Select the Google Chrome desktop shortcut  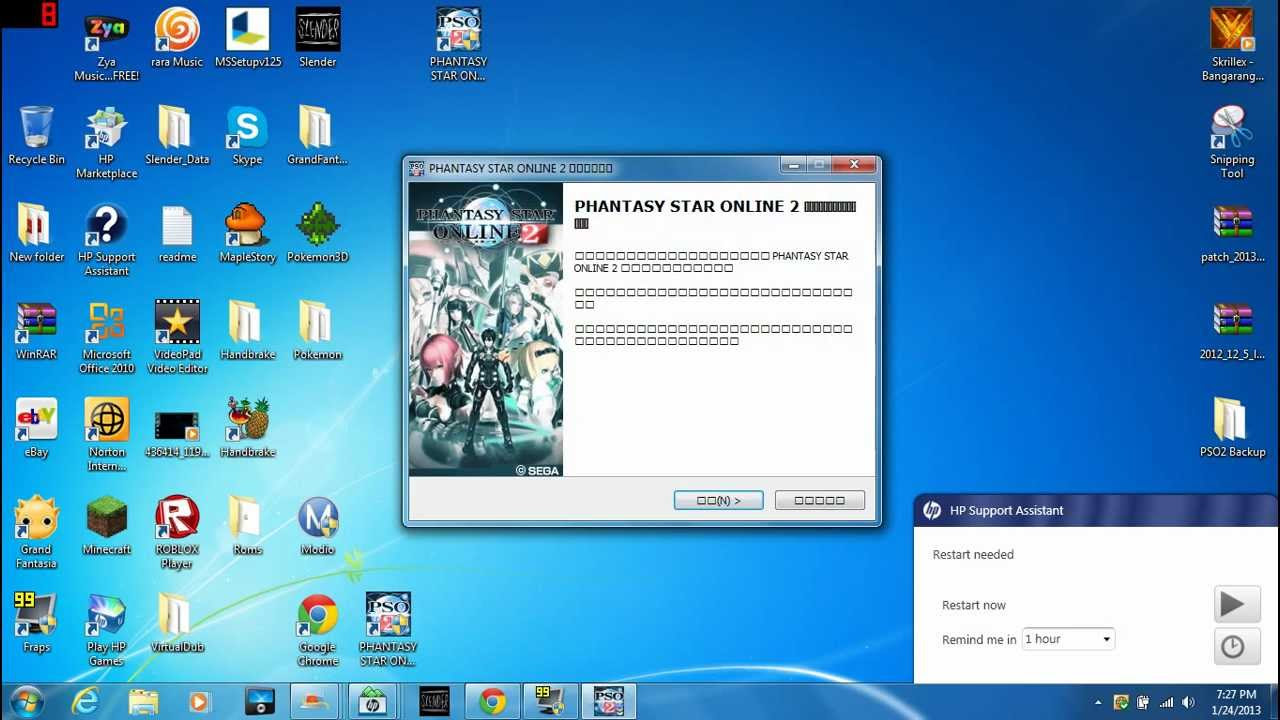point(318,630)
